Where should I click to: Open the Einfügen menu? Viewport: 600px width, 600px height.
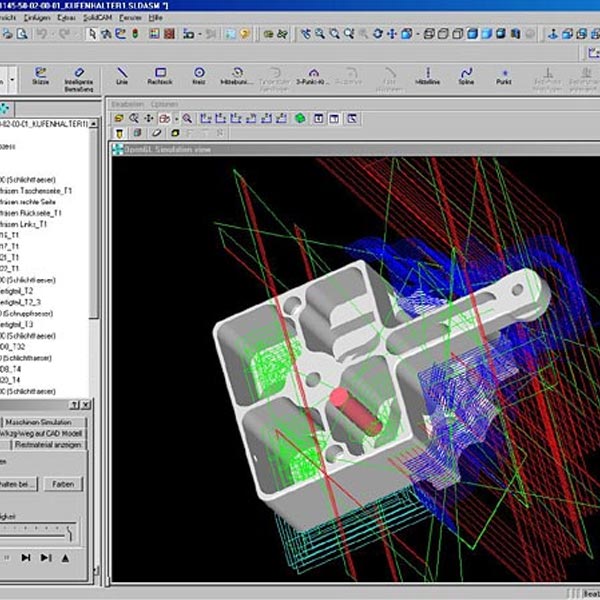coord(36,18)
